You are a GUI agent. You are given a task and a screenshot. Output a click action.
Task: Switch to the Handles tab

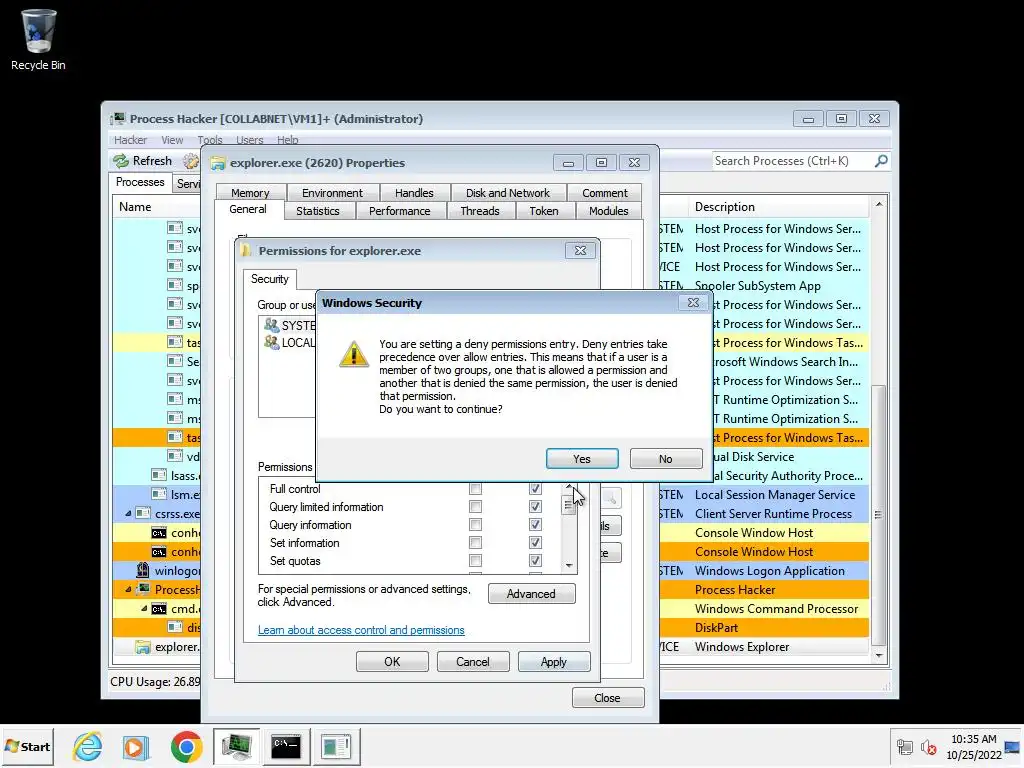click(414, 193)
